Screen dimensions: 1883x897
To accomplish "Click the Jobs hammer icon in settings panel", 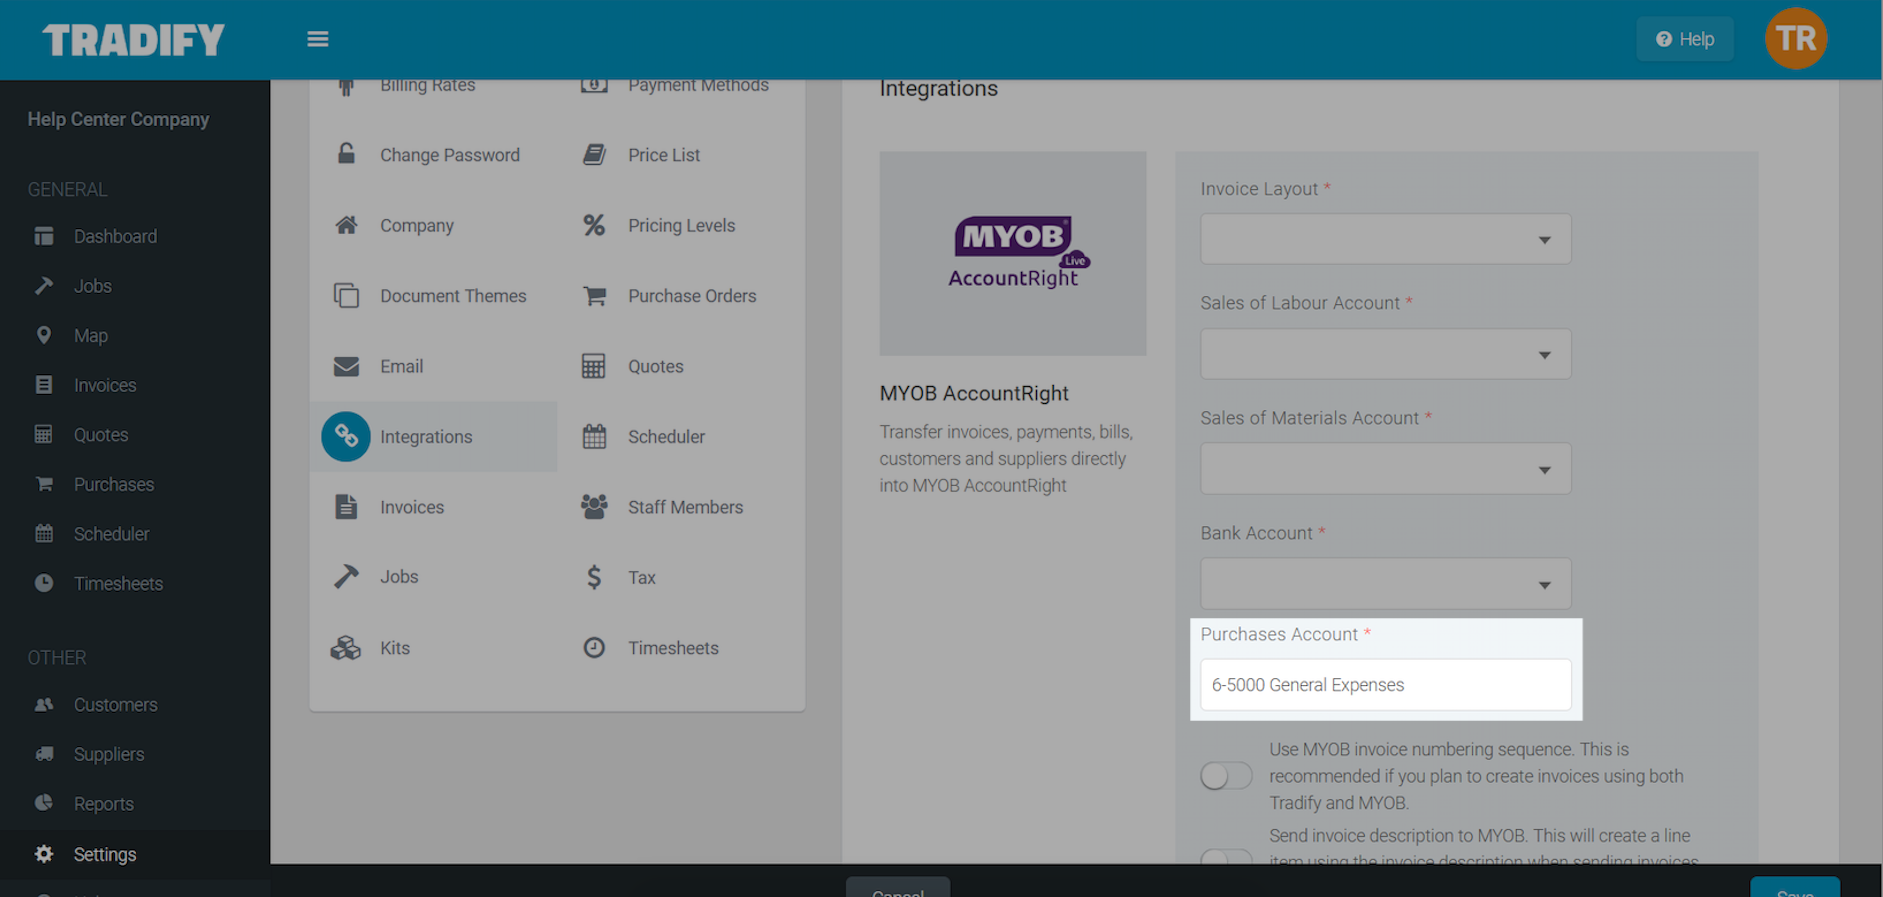I will tap(346, 577).
